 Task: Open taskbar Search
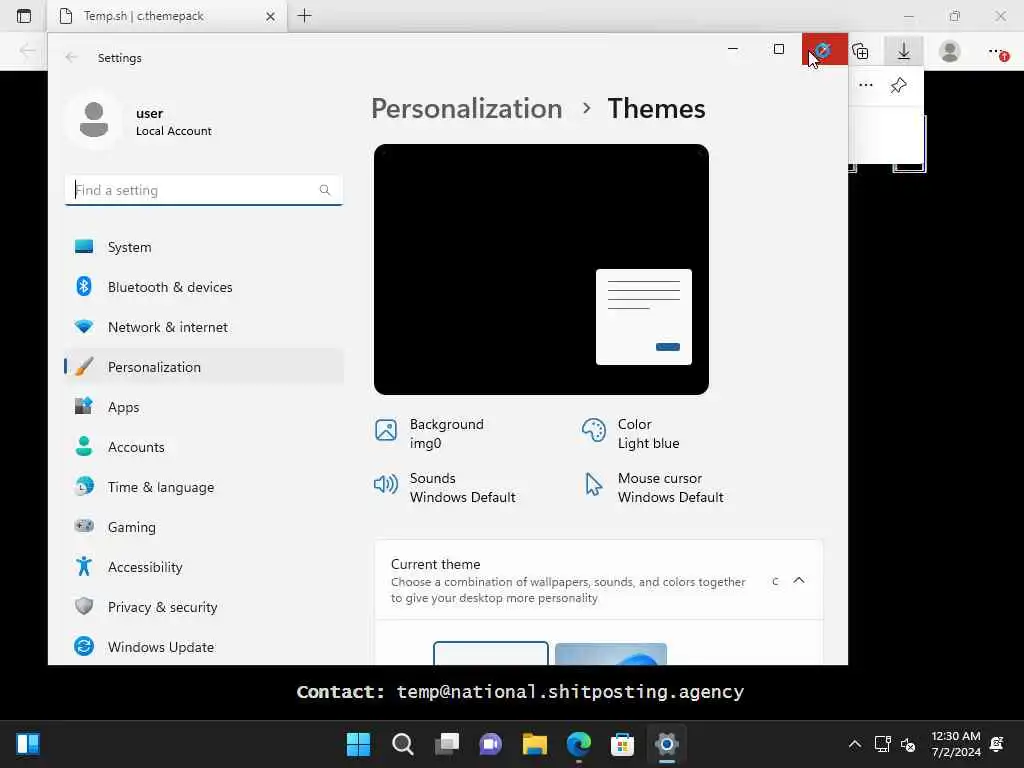coord(402,744)
